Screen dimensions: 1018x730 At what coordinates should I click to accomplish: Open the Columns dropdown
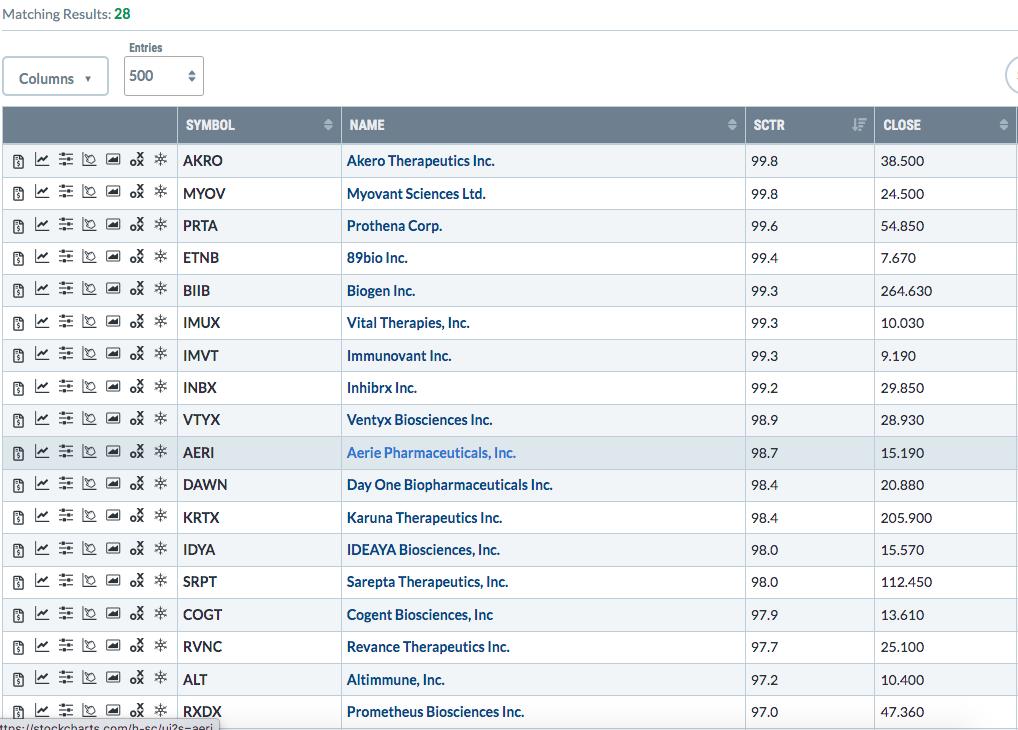[55, 78]
